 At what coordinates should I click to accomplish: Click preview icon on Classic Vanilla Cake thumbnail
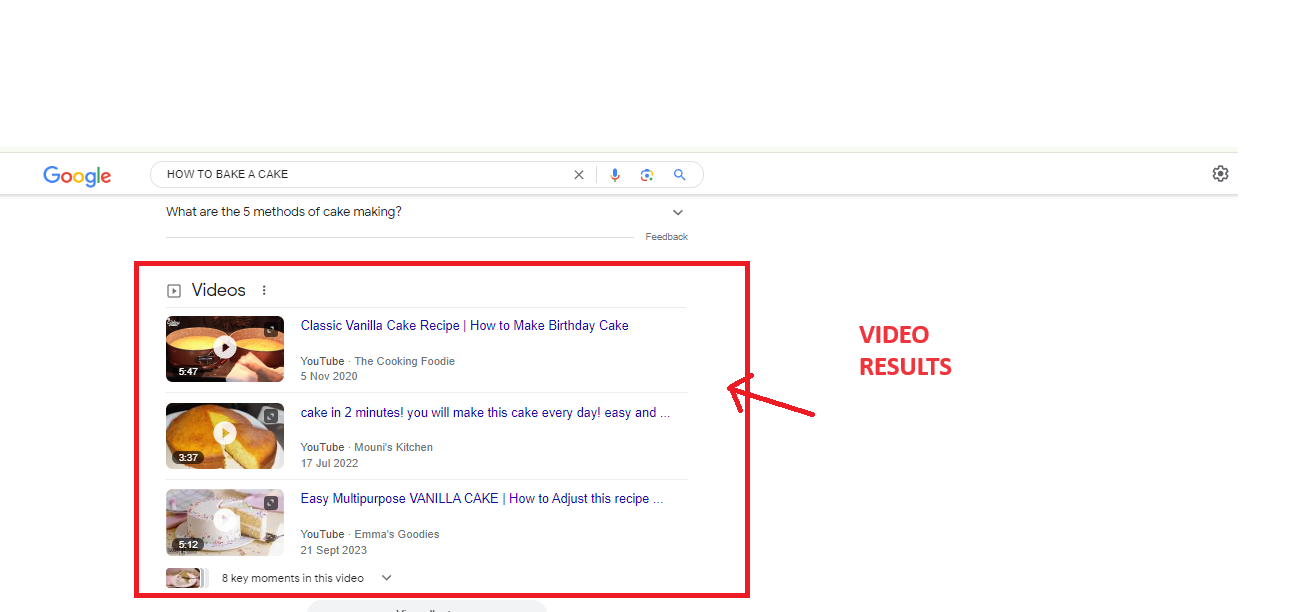click(270, 330)
